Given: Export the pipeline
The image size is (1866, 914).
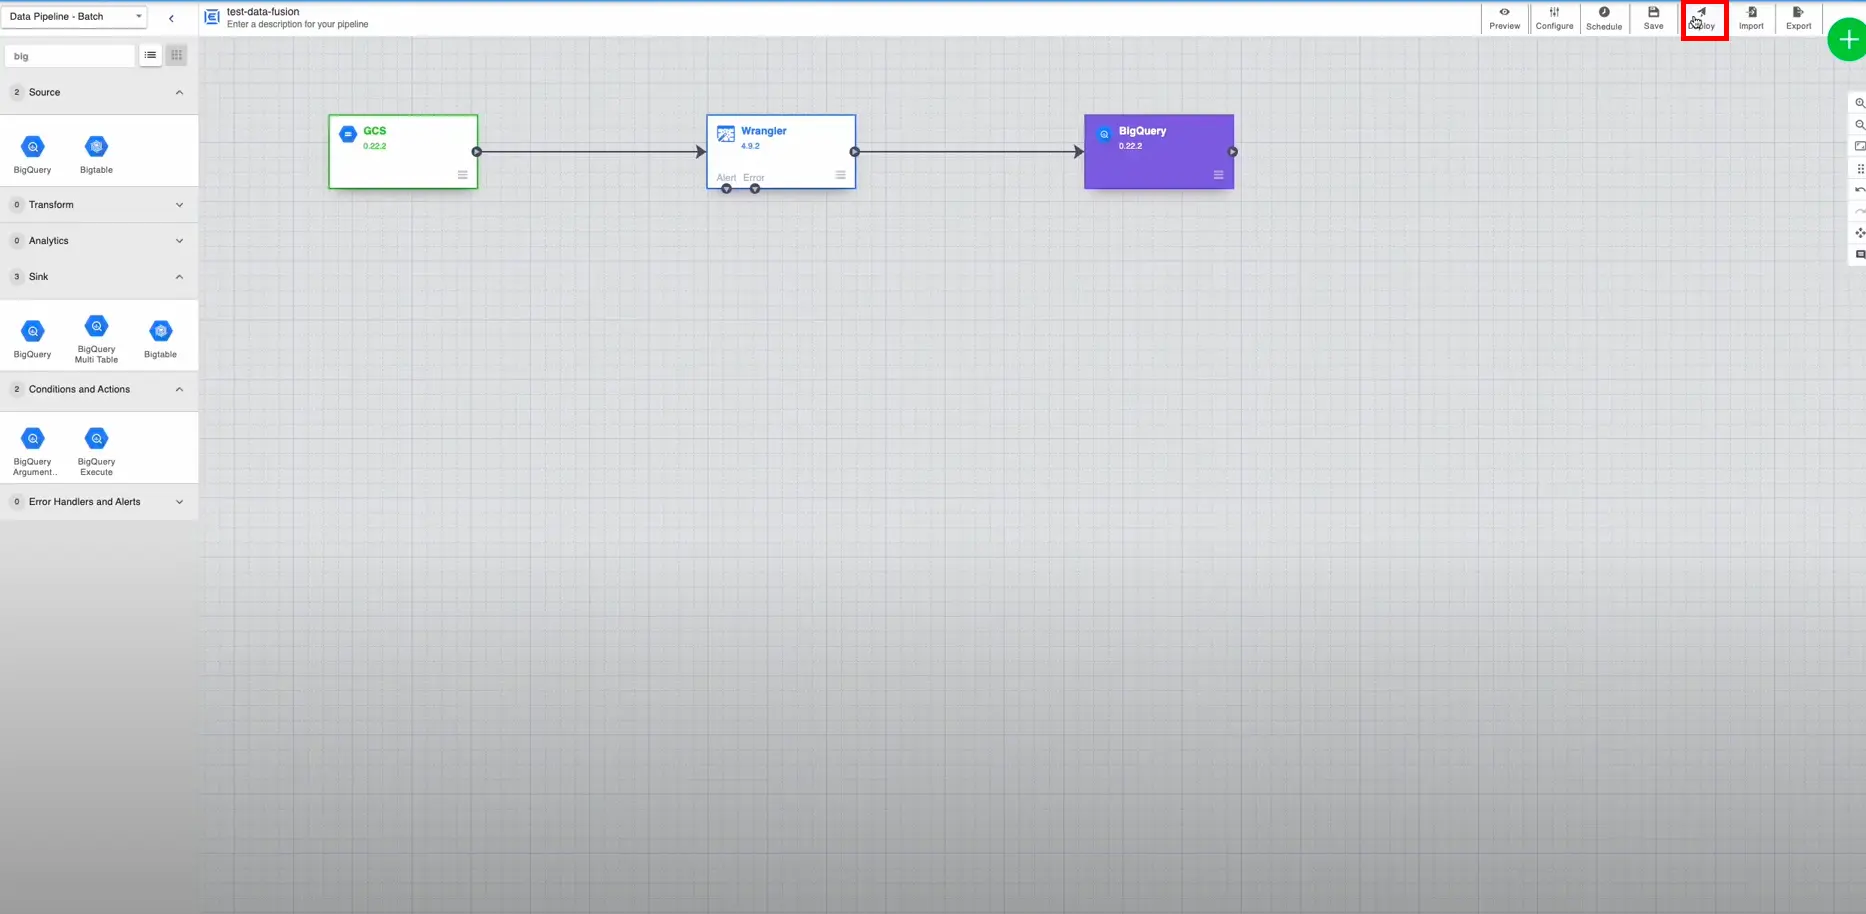Looking at the screenshot, I should tap(1798, 18).
